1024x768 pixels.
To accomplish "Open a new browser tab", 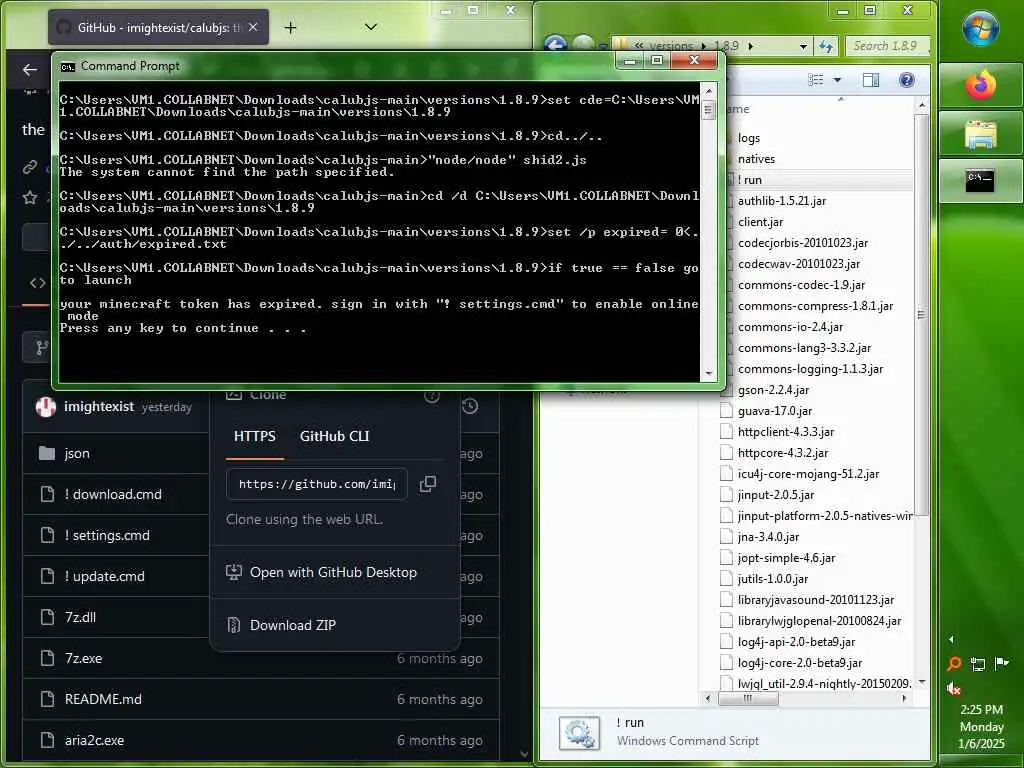I will coord(291,27).
